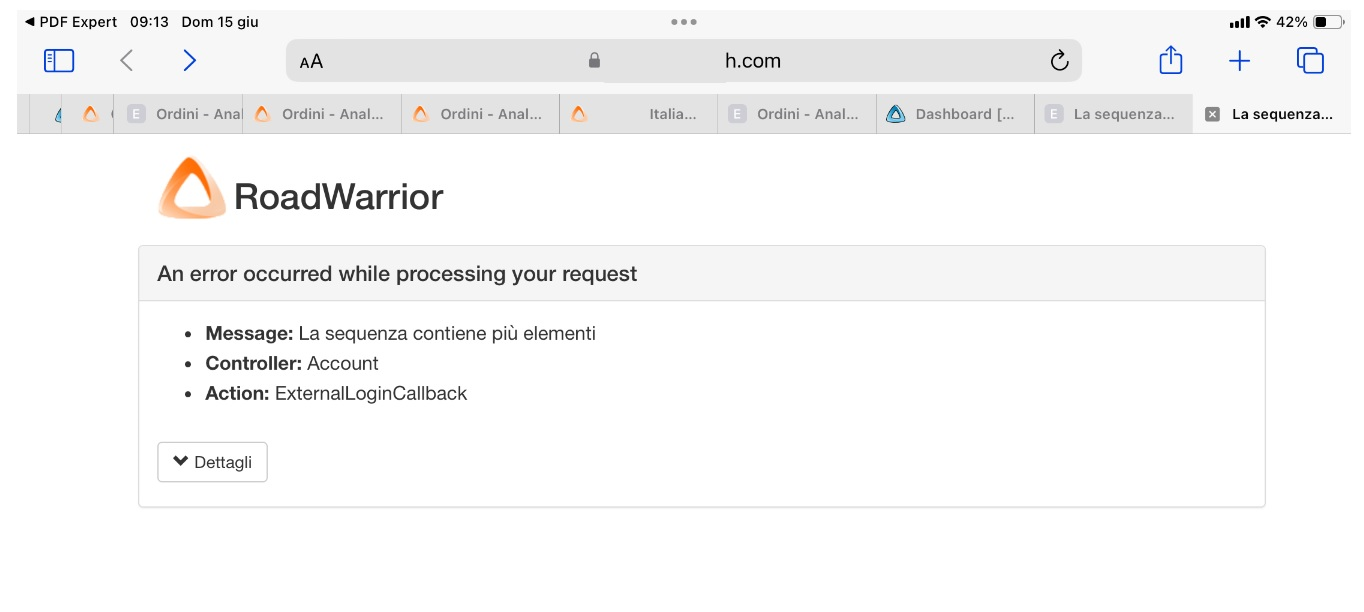Open the first Ordini - Anal tab
This screenshot has height=612, width=1364.
pos(185,114)
